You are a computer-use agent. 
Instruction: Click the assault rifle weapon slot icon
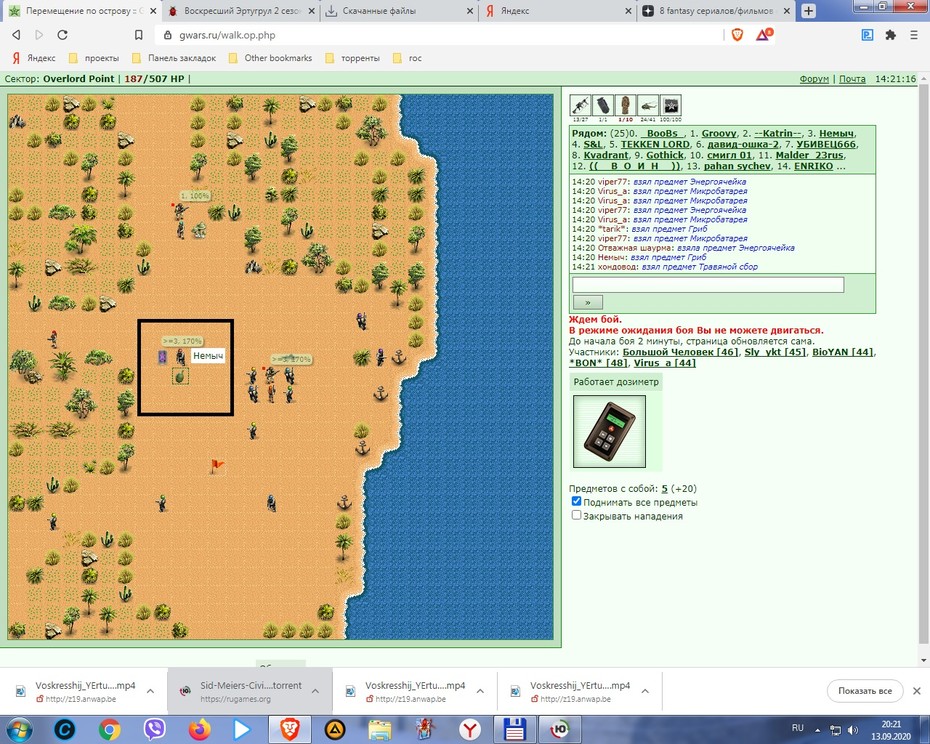coord(579,105)
